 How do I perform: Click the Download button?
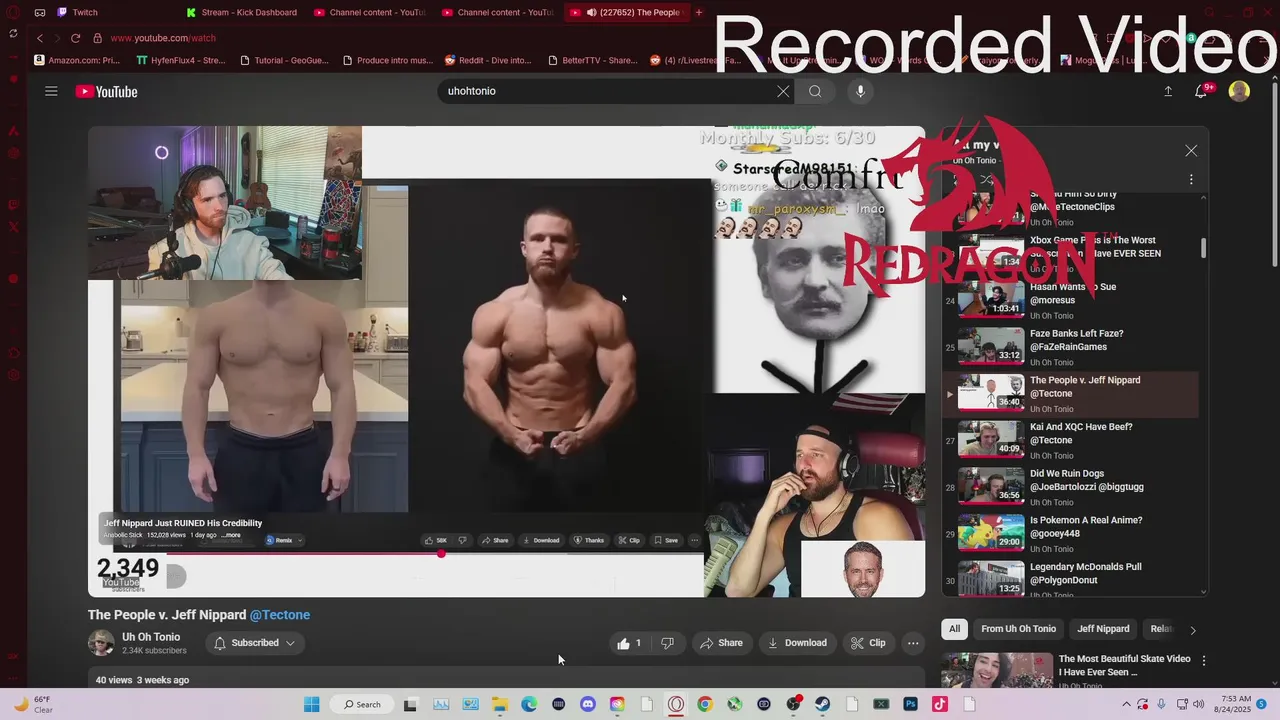[x=797, y=643]
